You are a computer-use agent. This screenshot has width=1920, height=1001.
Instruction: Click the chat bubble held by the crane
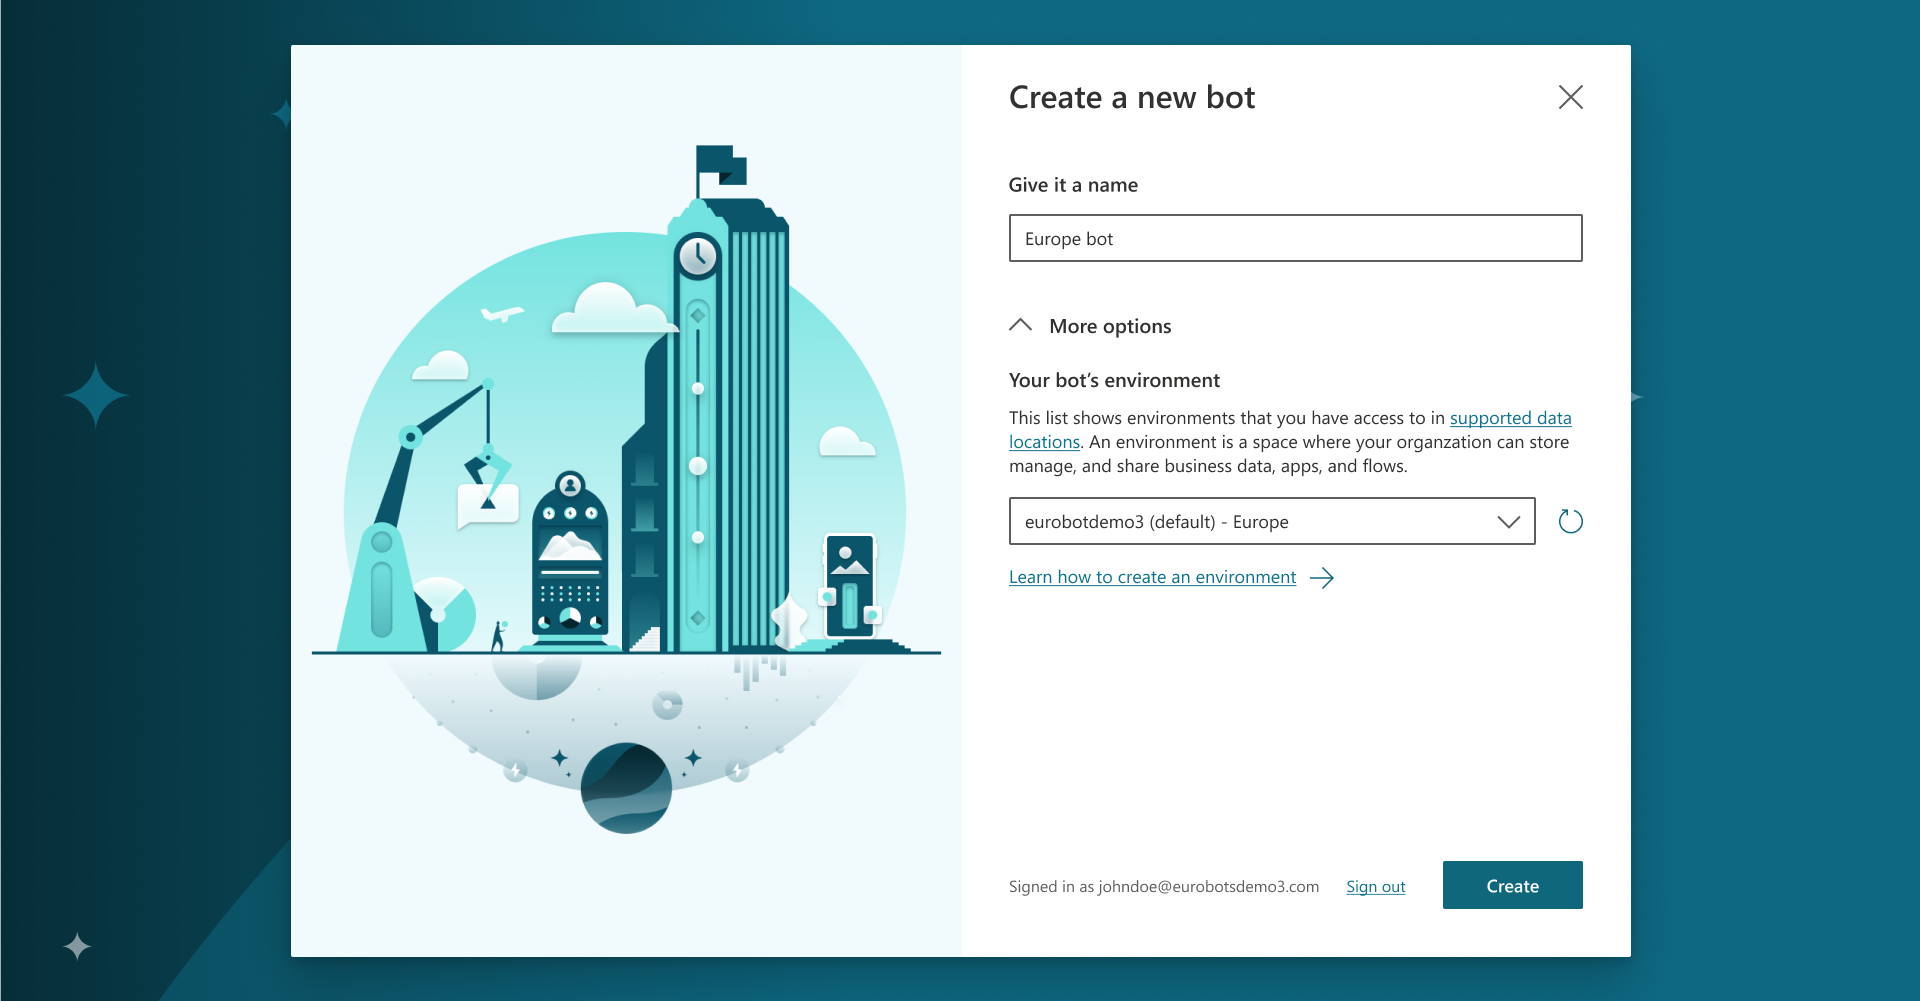(x=488, y=505)
